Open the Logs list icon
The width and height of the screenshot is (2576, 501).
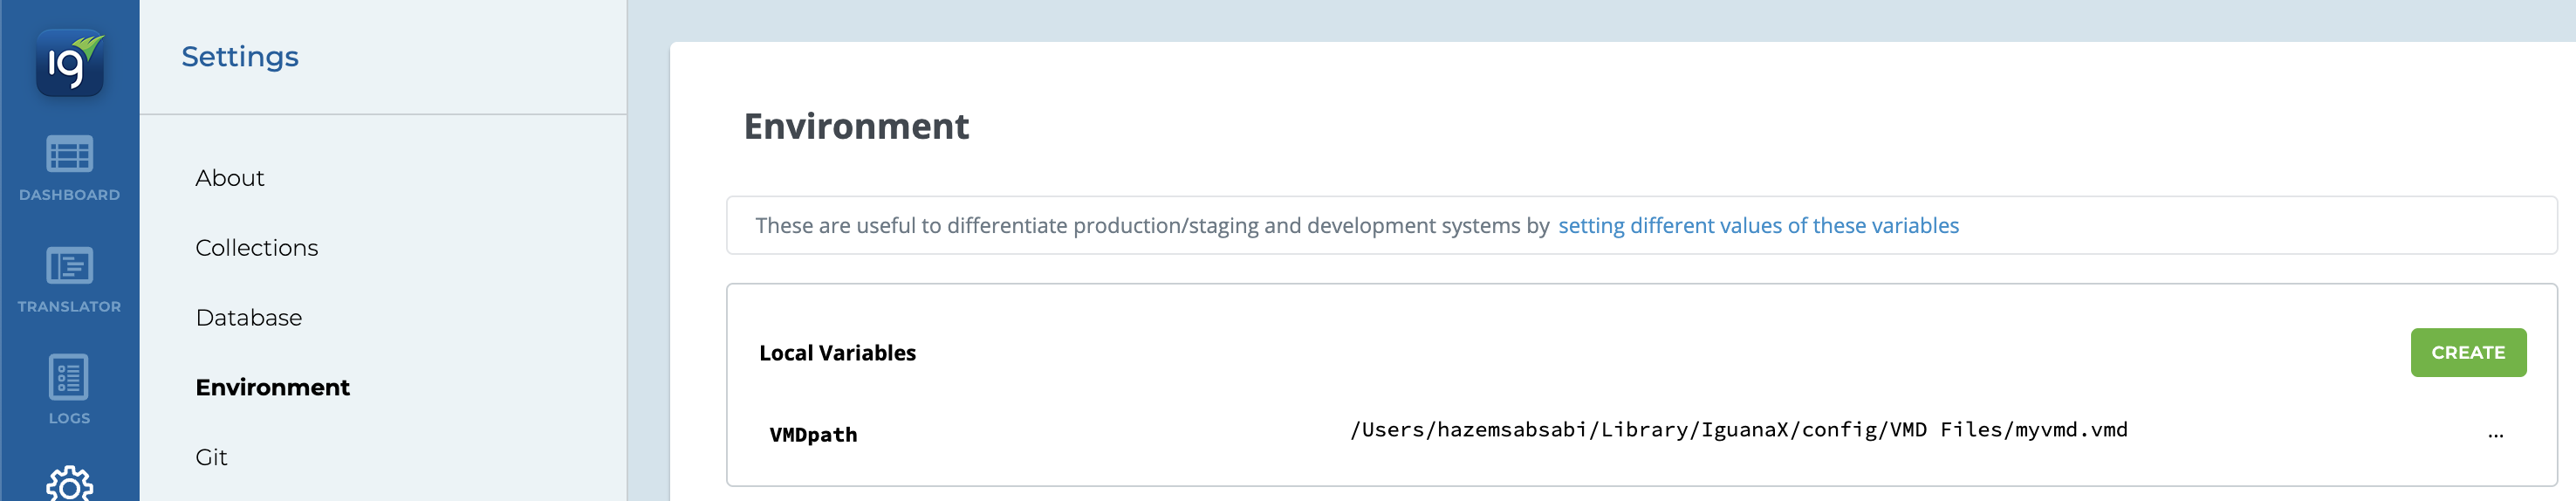coord(69,377)
